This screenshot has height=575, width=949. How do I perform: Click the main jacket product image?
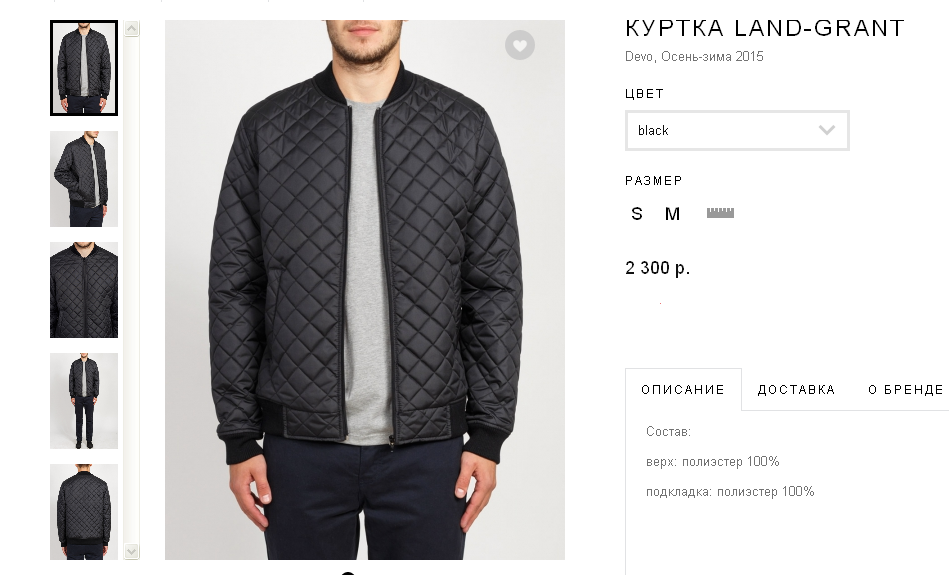tap(365, 290)
